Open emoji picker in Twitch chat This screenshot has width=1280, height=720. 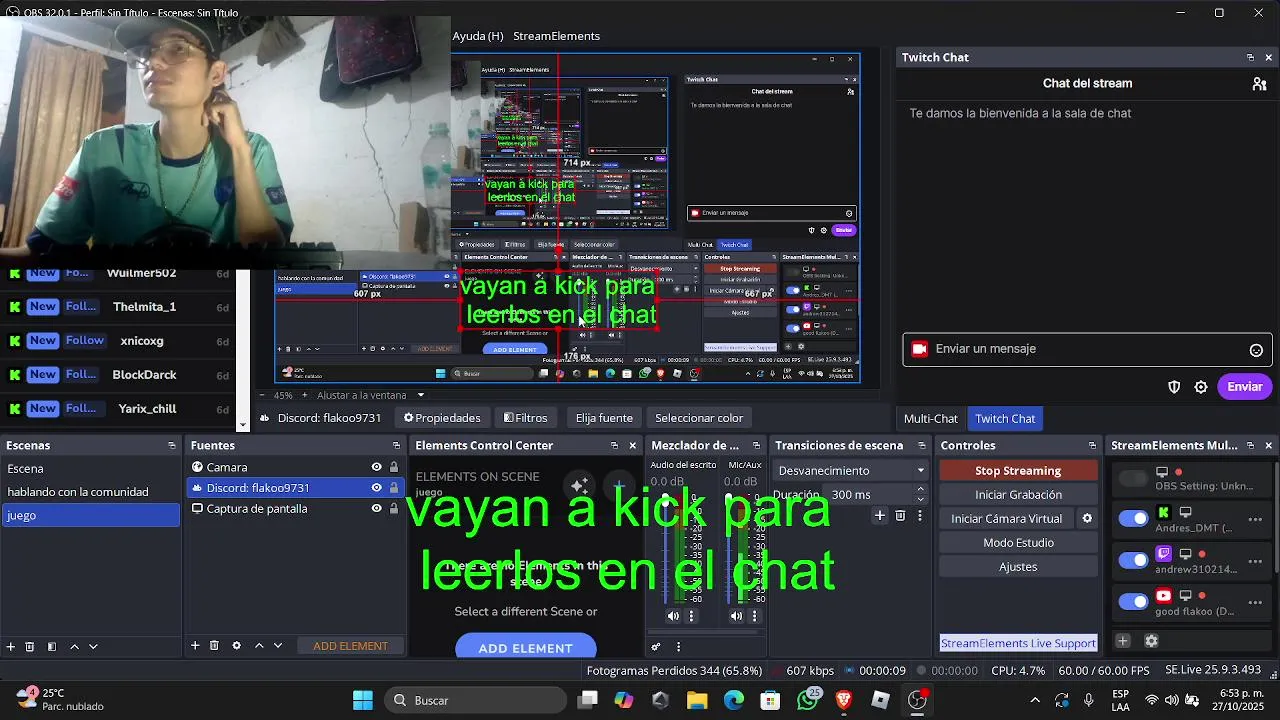(1256, 350)
